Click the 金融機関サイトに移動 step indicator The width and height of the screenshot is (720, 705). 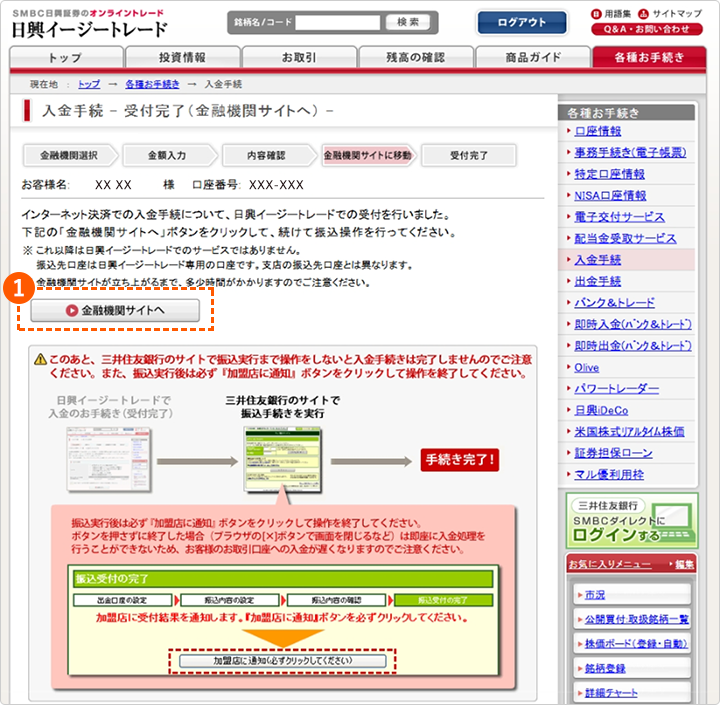pyautogui.click(x=367, y=156)
